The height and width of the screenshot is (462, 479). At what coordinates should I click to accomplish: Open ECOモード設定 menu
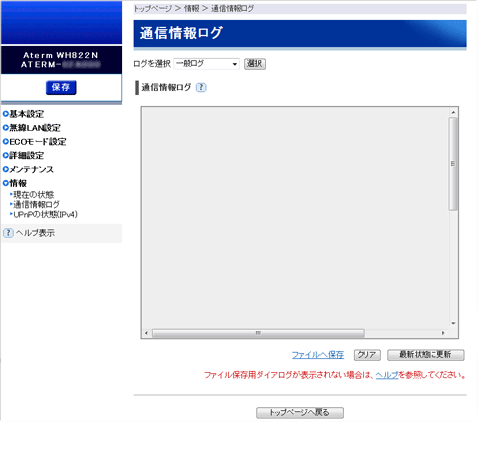(x=38, y=142)
